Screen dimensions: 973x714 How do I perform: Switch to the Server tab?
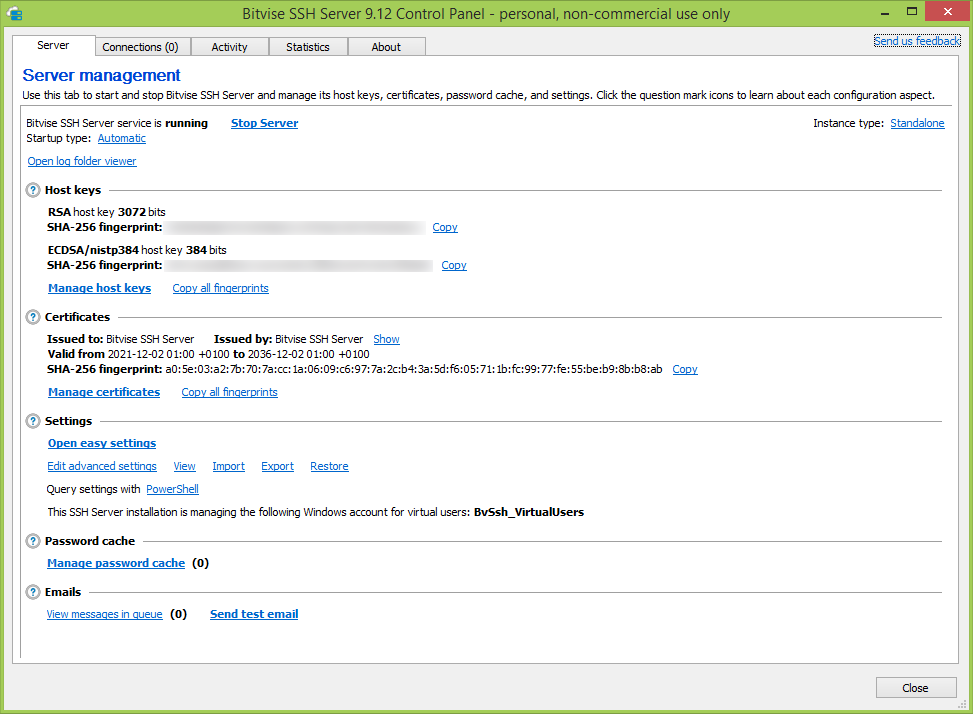click(53, 45)
